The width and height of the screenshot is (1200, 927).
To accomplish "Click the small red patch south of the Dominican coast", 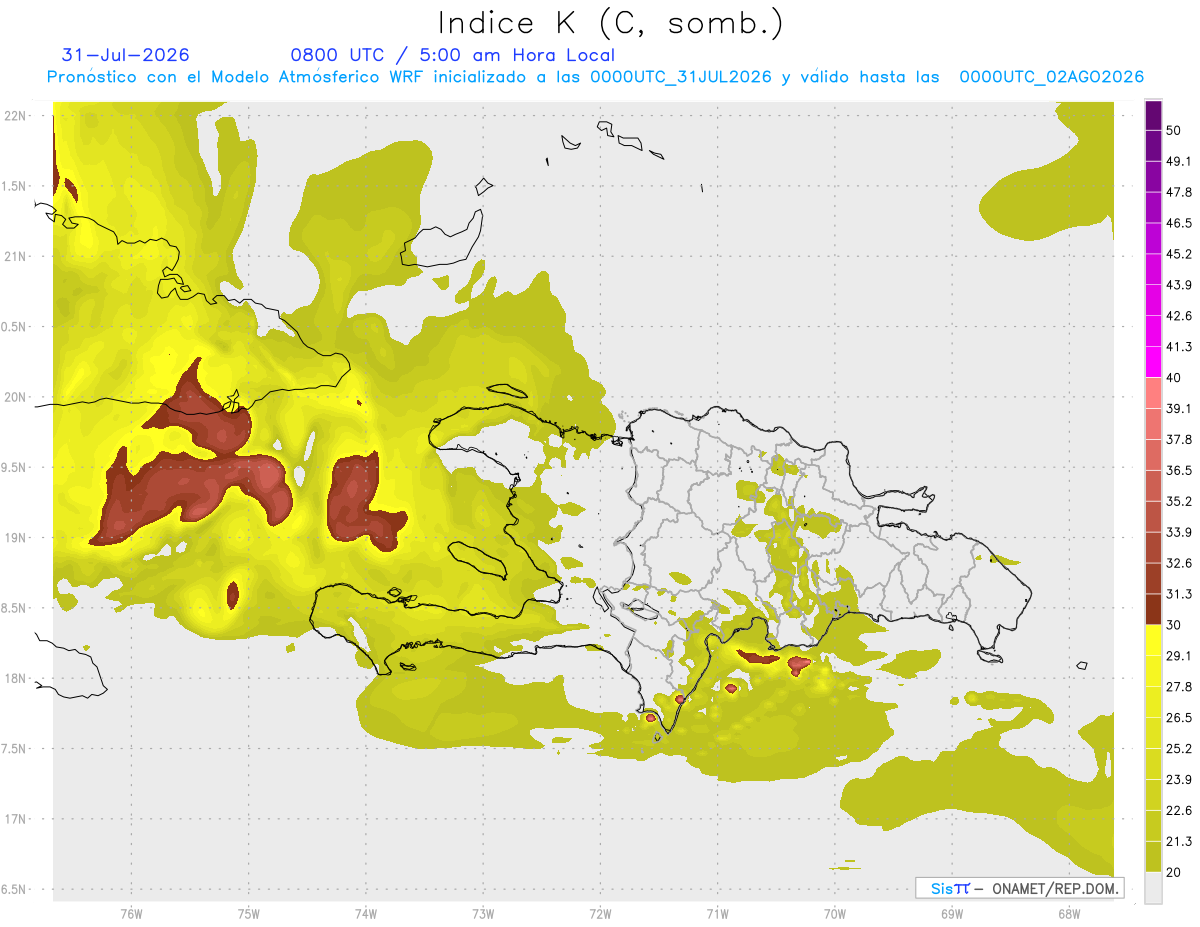I will tap(800, 664).
